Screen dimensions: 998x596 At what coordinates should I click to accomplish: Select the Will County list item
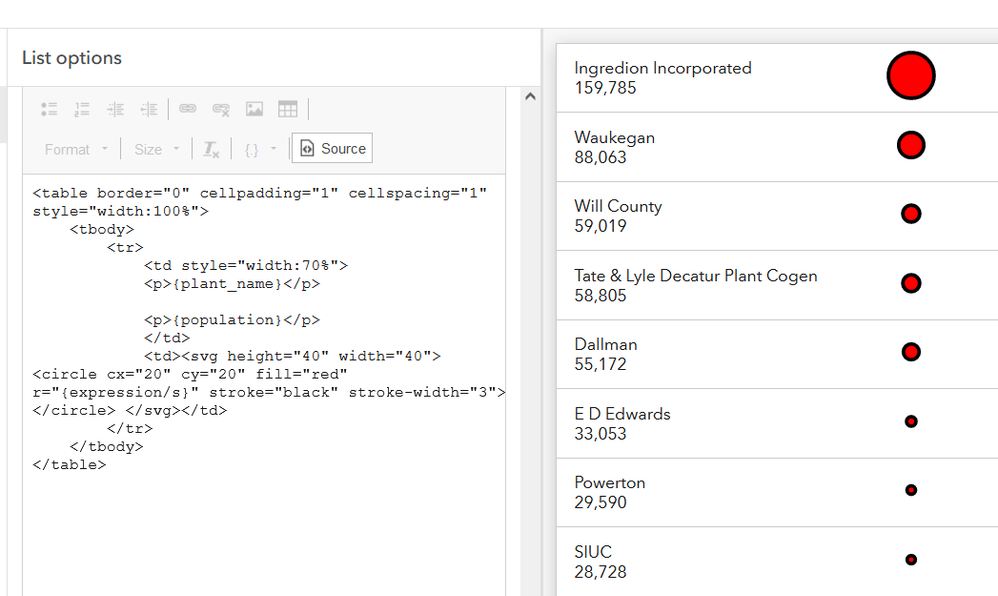point(777,216)
